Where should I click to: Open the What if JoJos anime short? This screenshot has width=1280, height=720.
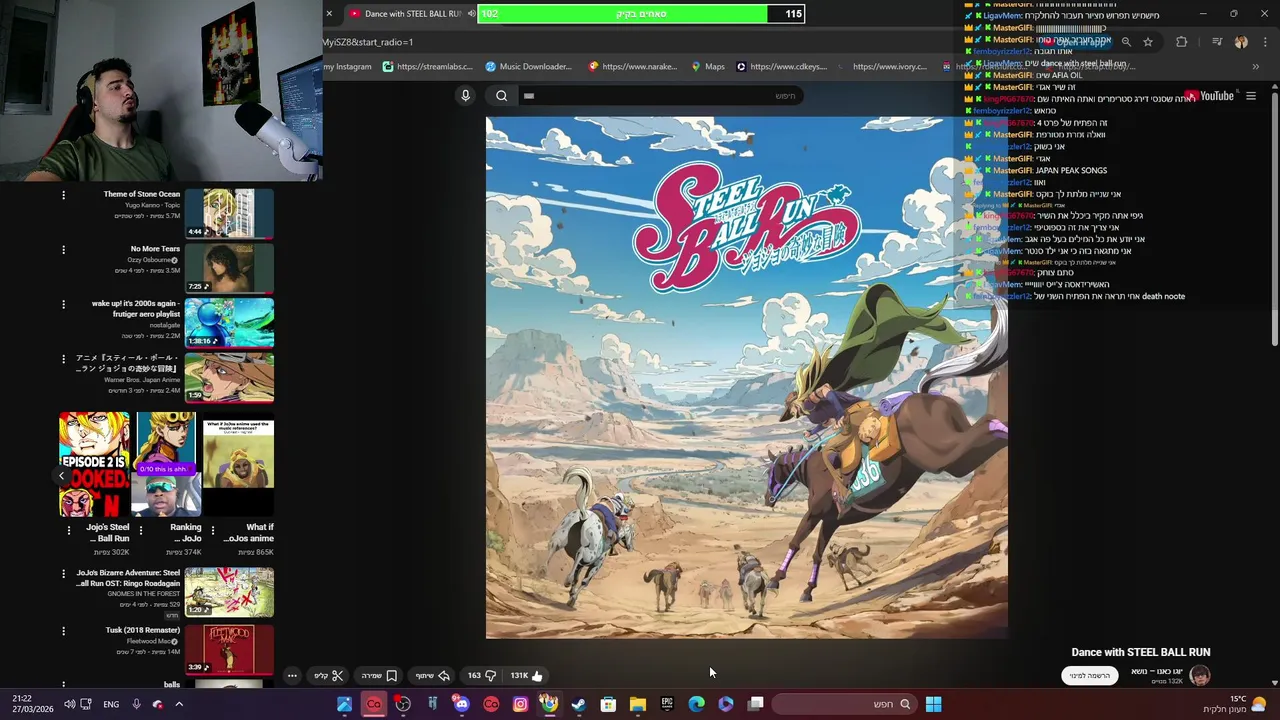click(238, 464)
